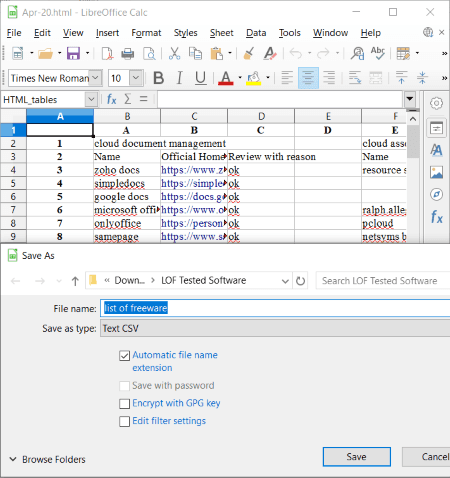Click the Copy icon
The height and width of the screenshot is (478, 450).
coord(195,53)
